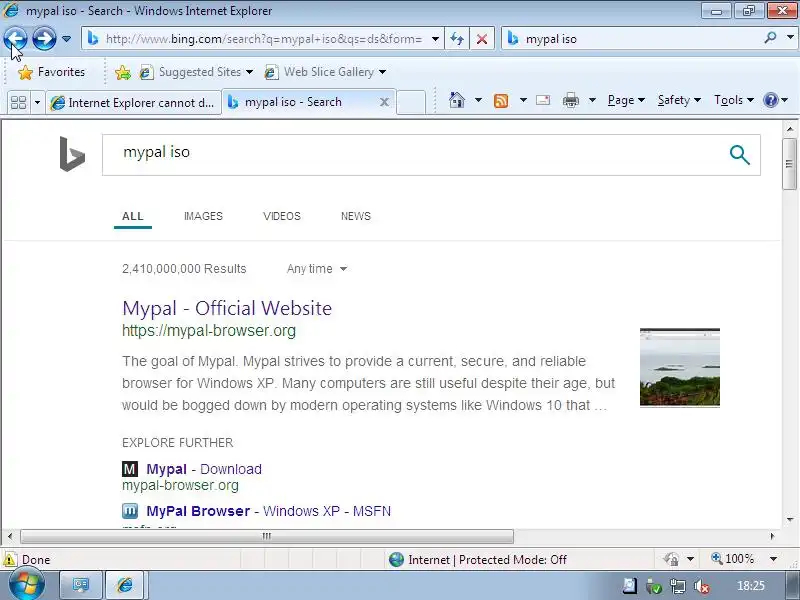This screenshot has height=600, width=800.
Task: Expand the address bar autocomplete dropdown arrow
Action: 435,39
